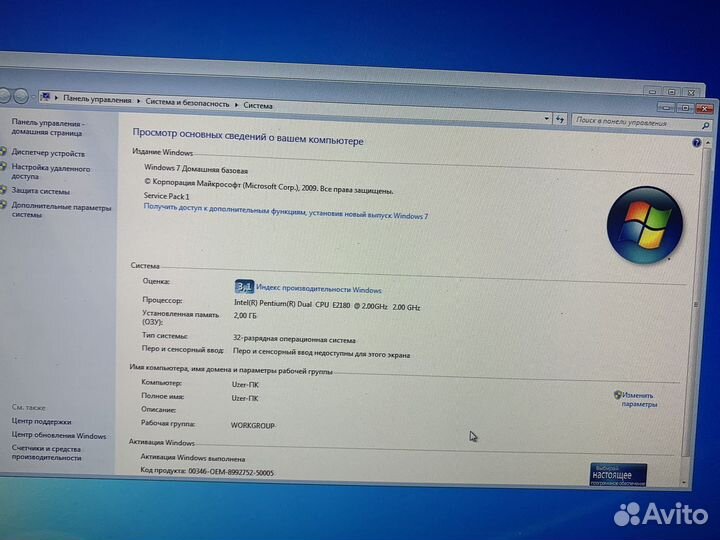720x540 pixels.
Task: Click shield icon beside 'Изменить параметры'
Action: (x=617, y=394)
